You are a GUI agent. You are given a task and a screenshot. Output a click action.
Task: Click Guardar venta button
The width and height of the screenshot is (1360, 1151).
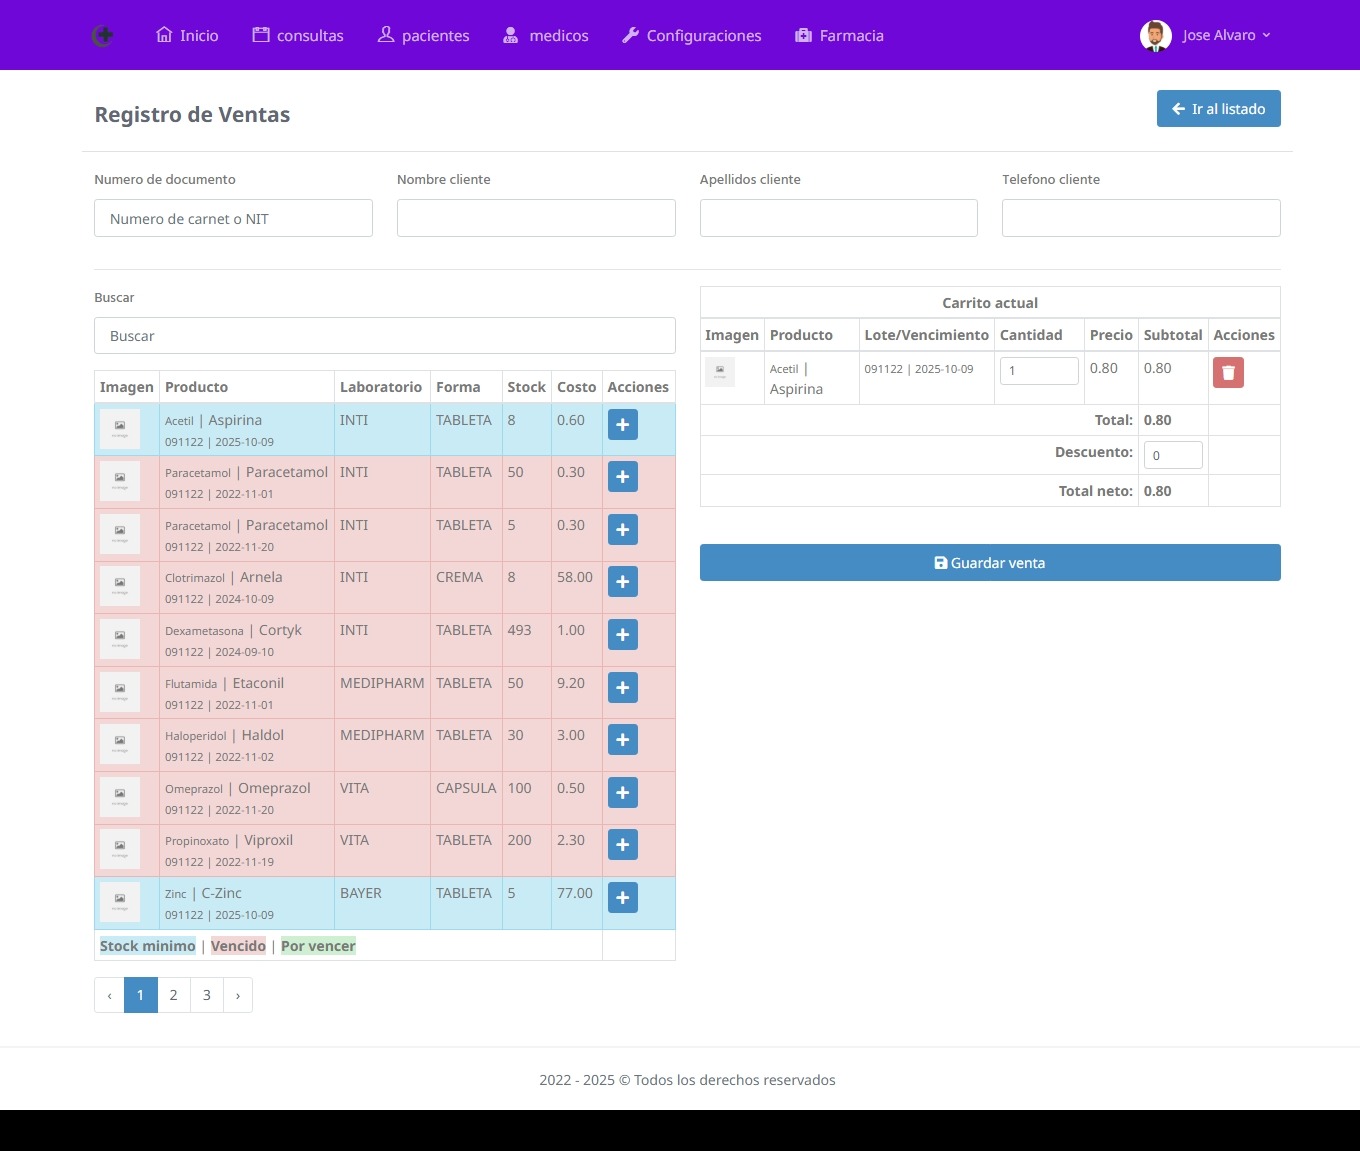point(989,563)
